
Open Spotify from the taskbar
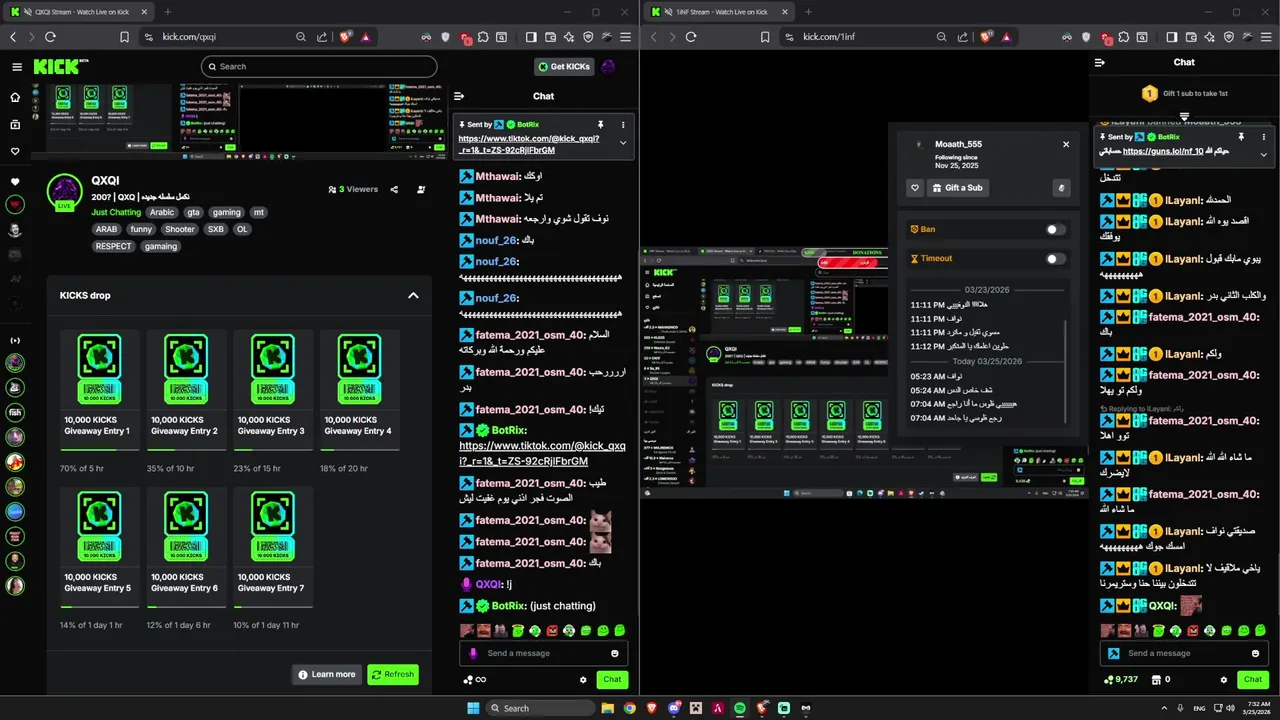pos(739,708)
